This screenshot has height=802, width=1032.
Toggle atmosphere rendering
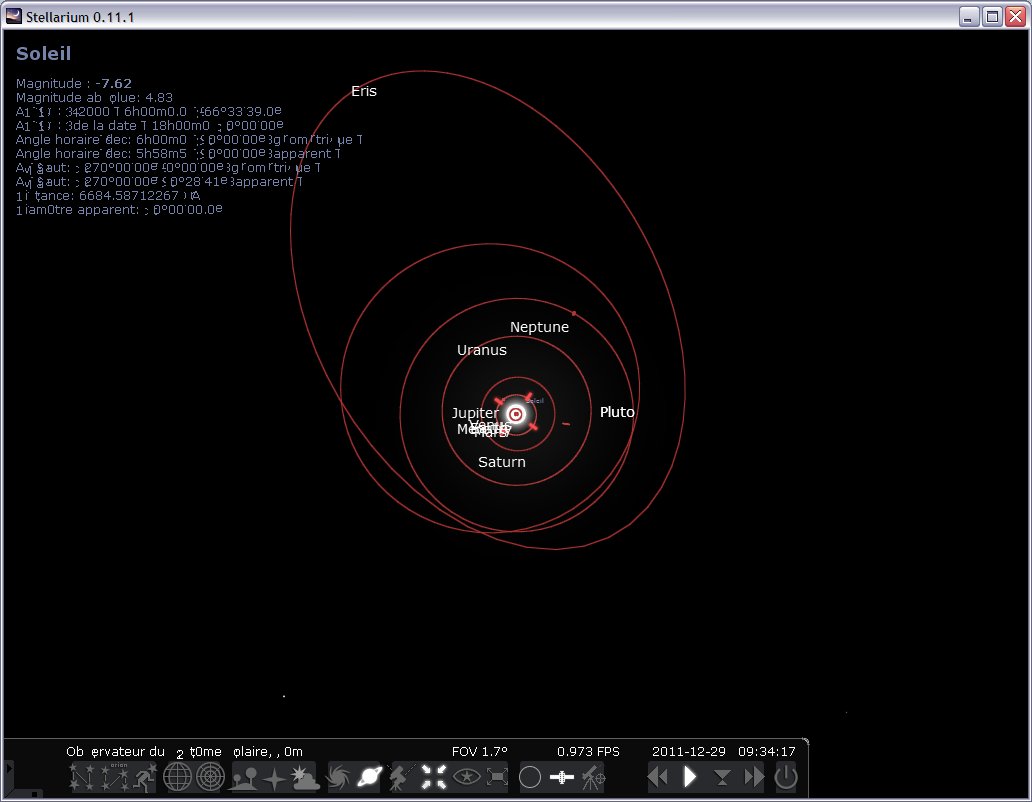click(x=306, y=776)
